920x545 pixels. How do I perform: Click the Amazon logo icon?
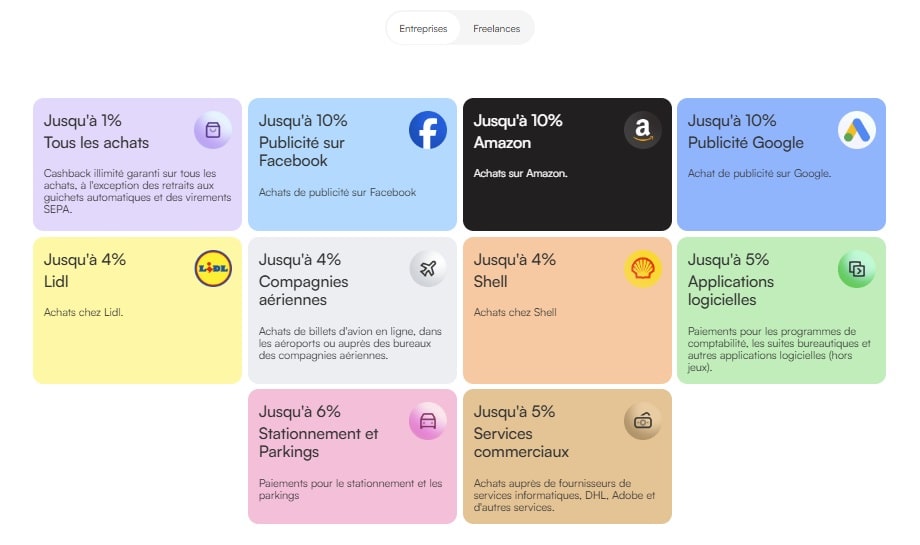point(643,130)
